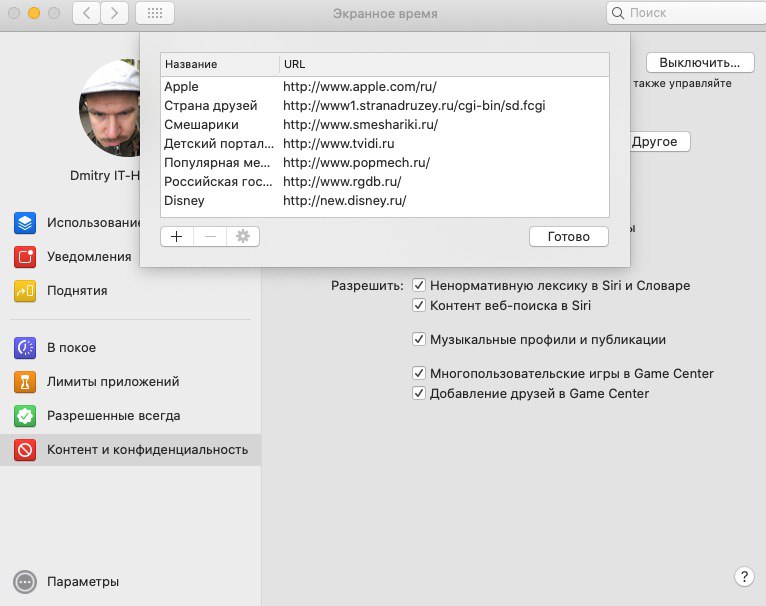Viewport: 766px width, 606px height.
Task: Click the minus button to remove a website
Action: pos(210,237)
